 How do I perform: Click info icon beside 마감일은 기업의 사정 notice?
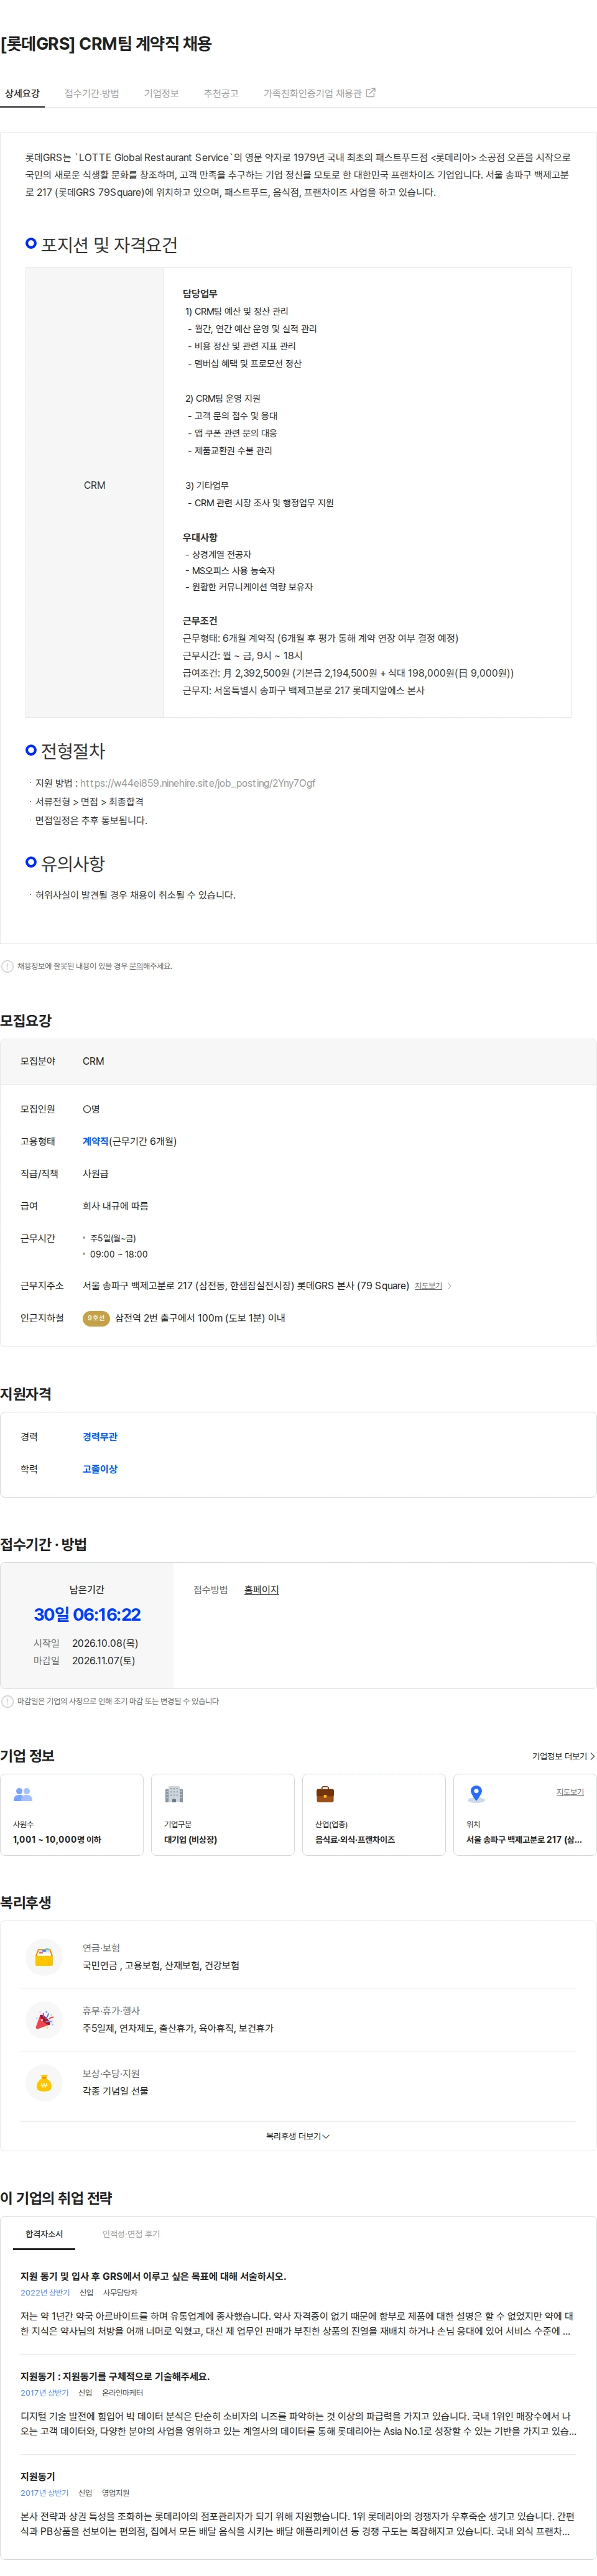pyautogui.click(x=7, y=1701)
